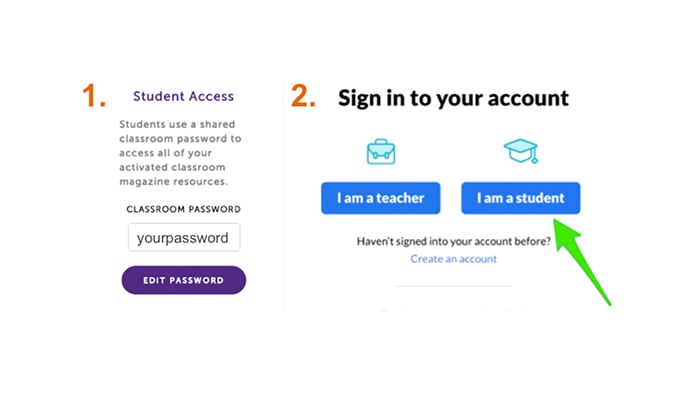This screenshot has width=700, height=400.
Task: Select the student sign-in option the arrow indicates
Action: 520,198
